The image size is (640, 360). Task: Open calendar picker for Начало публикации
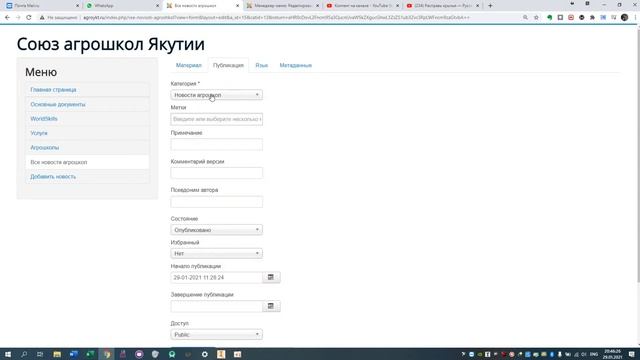click(271, 278)
